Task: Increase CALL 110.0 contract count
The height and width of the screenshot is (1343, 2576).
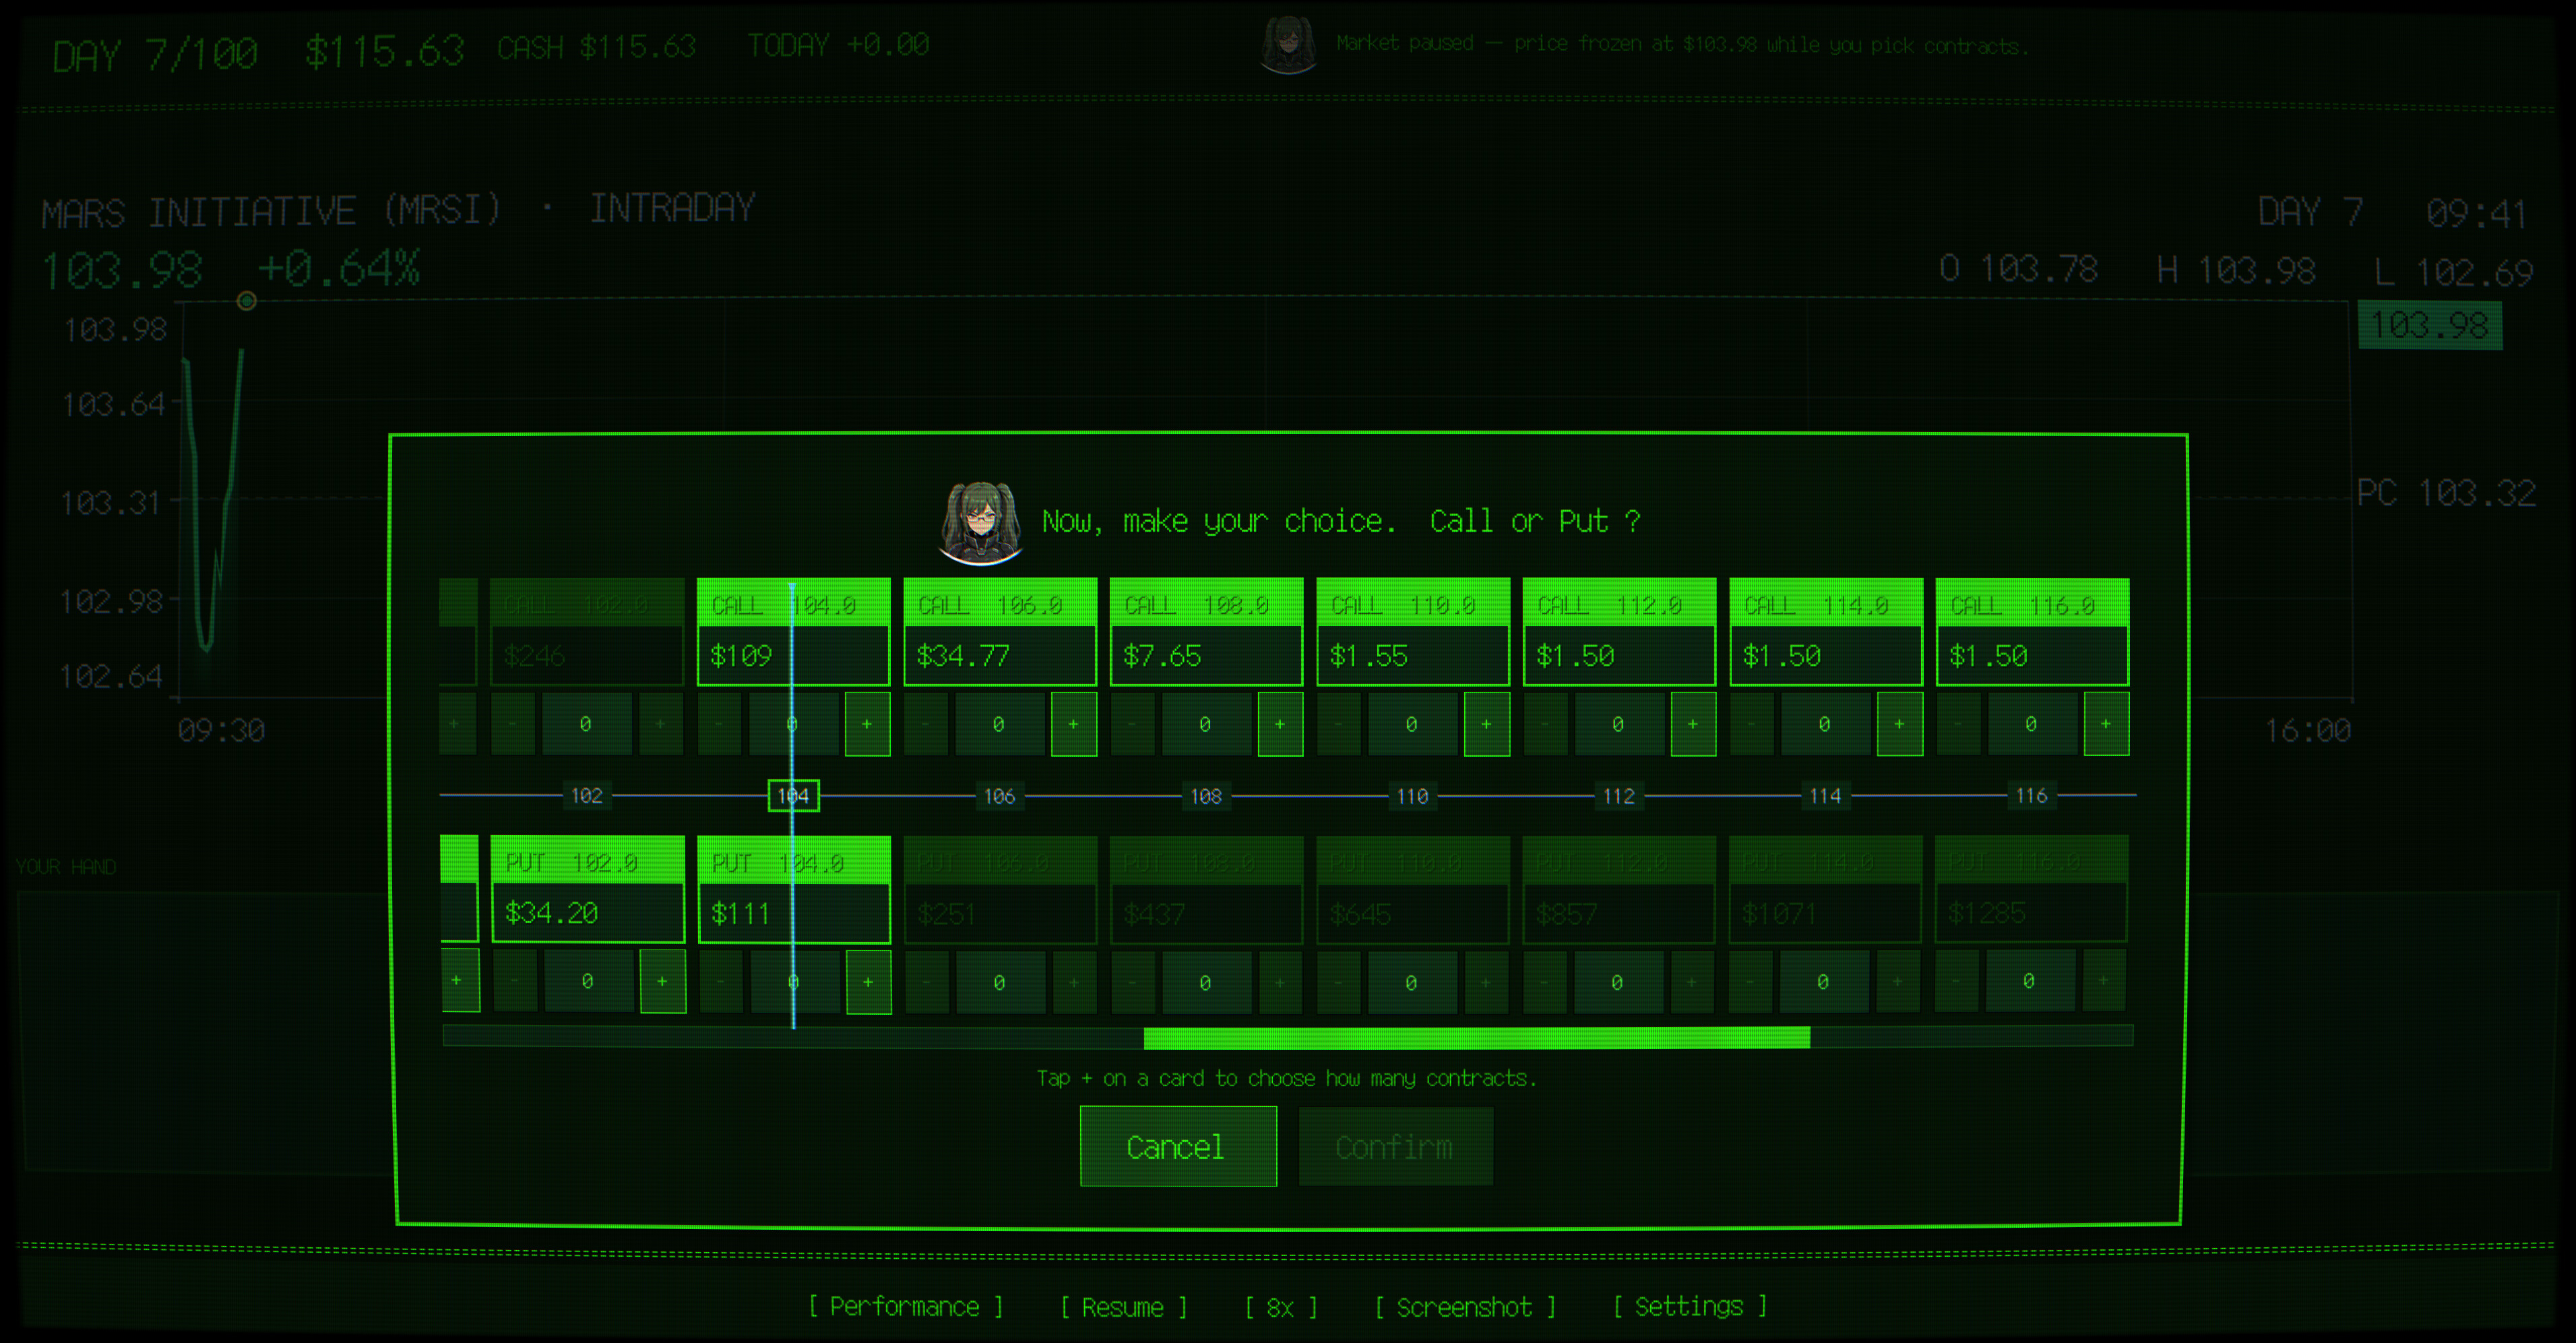Action: pos(1487,724)
